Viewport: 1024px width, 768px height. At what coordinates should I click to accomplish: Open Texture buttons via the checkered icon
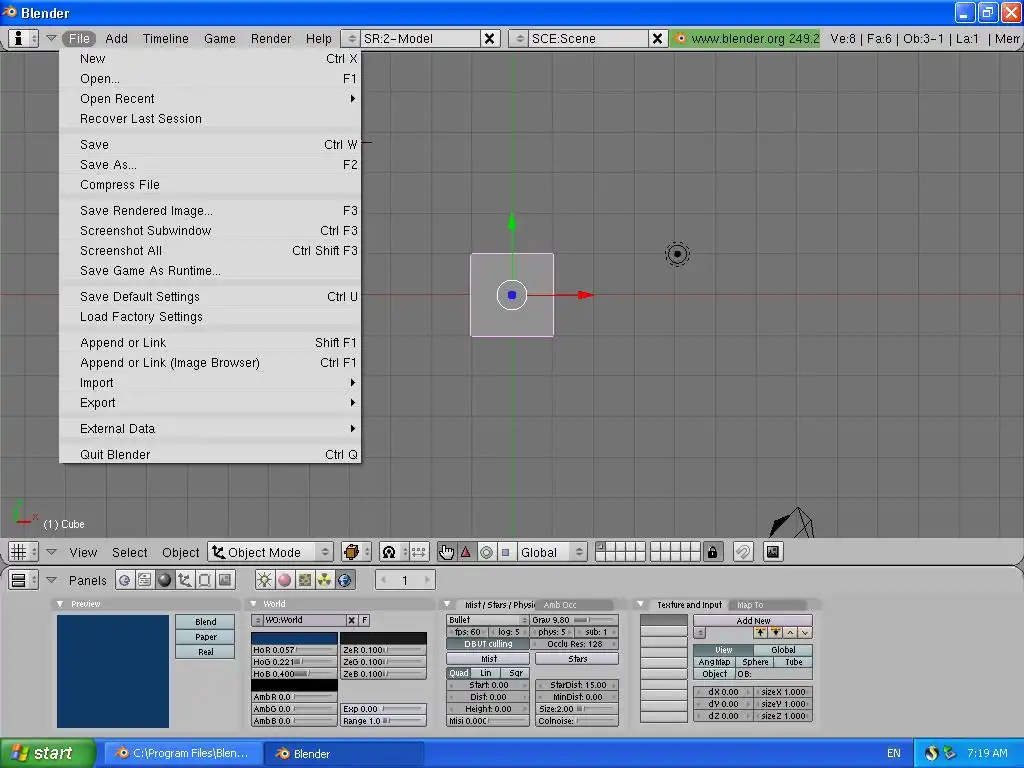point(304,580)
